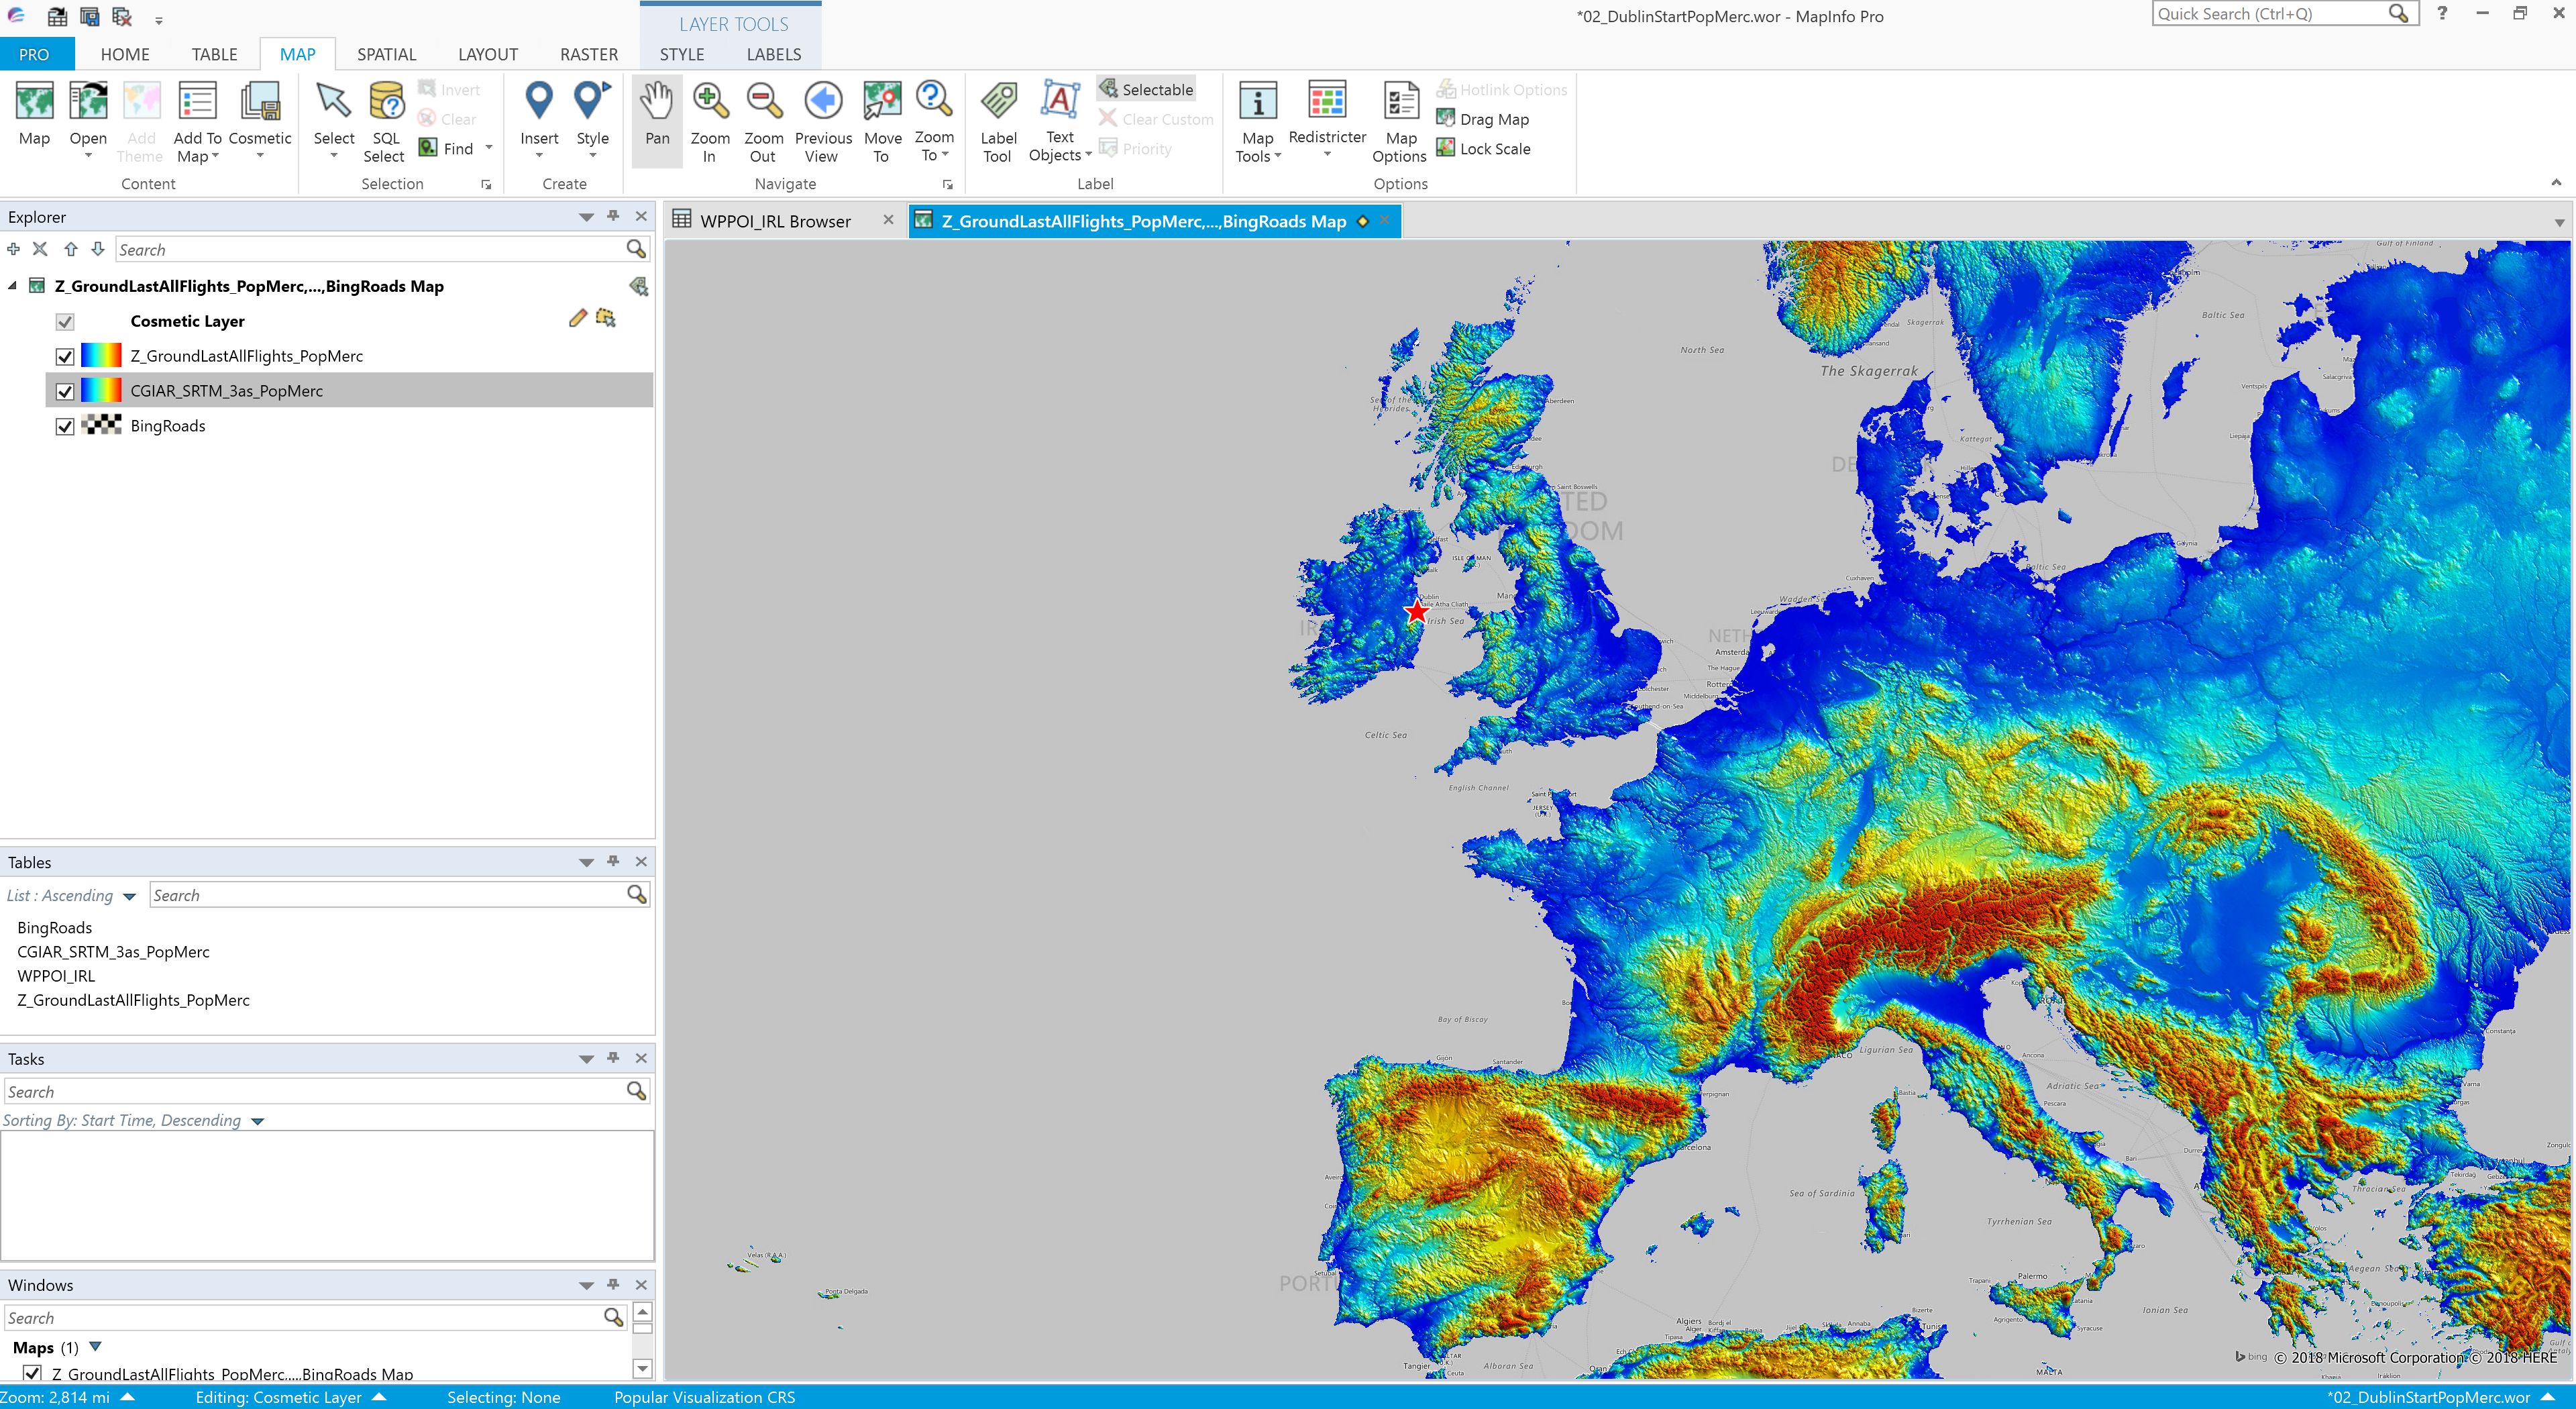This screenshot has height=1409, width=2576.
Task: Open Explorer panel options arrow
Action: pos(586,217)
